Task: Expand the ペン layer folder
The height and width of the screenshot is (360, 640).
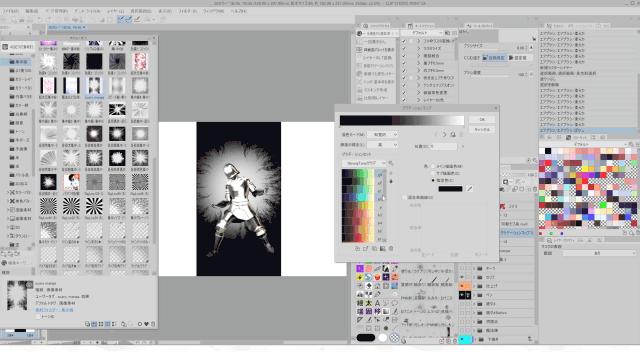Action: [474, 295]
